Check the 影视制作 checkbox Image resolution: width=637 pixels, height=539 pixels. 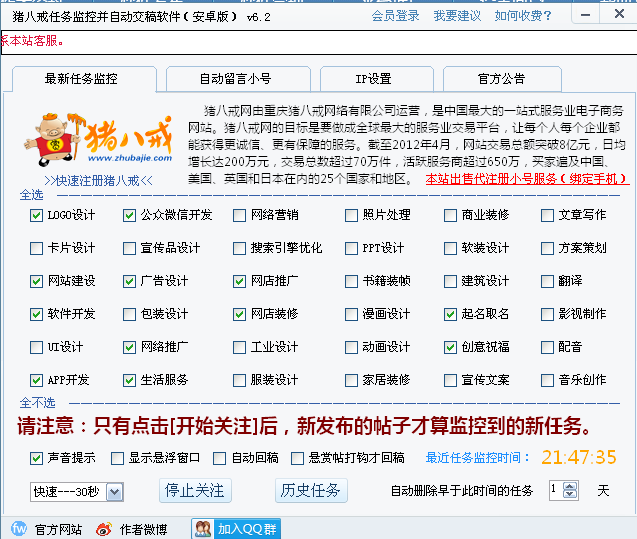tap(547, 314)
